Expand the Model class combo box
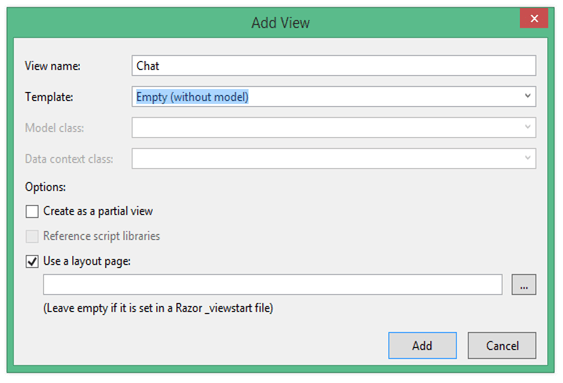The width and height of the screenshot is (563, 383). (x=334, y=127)
